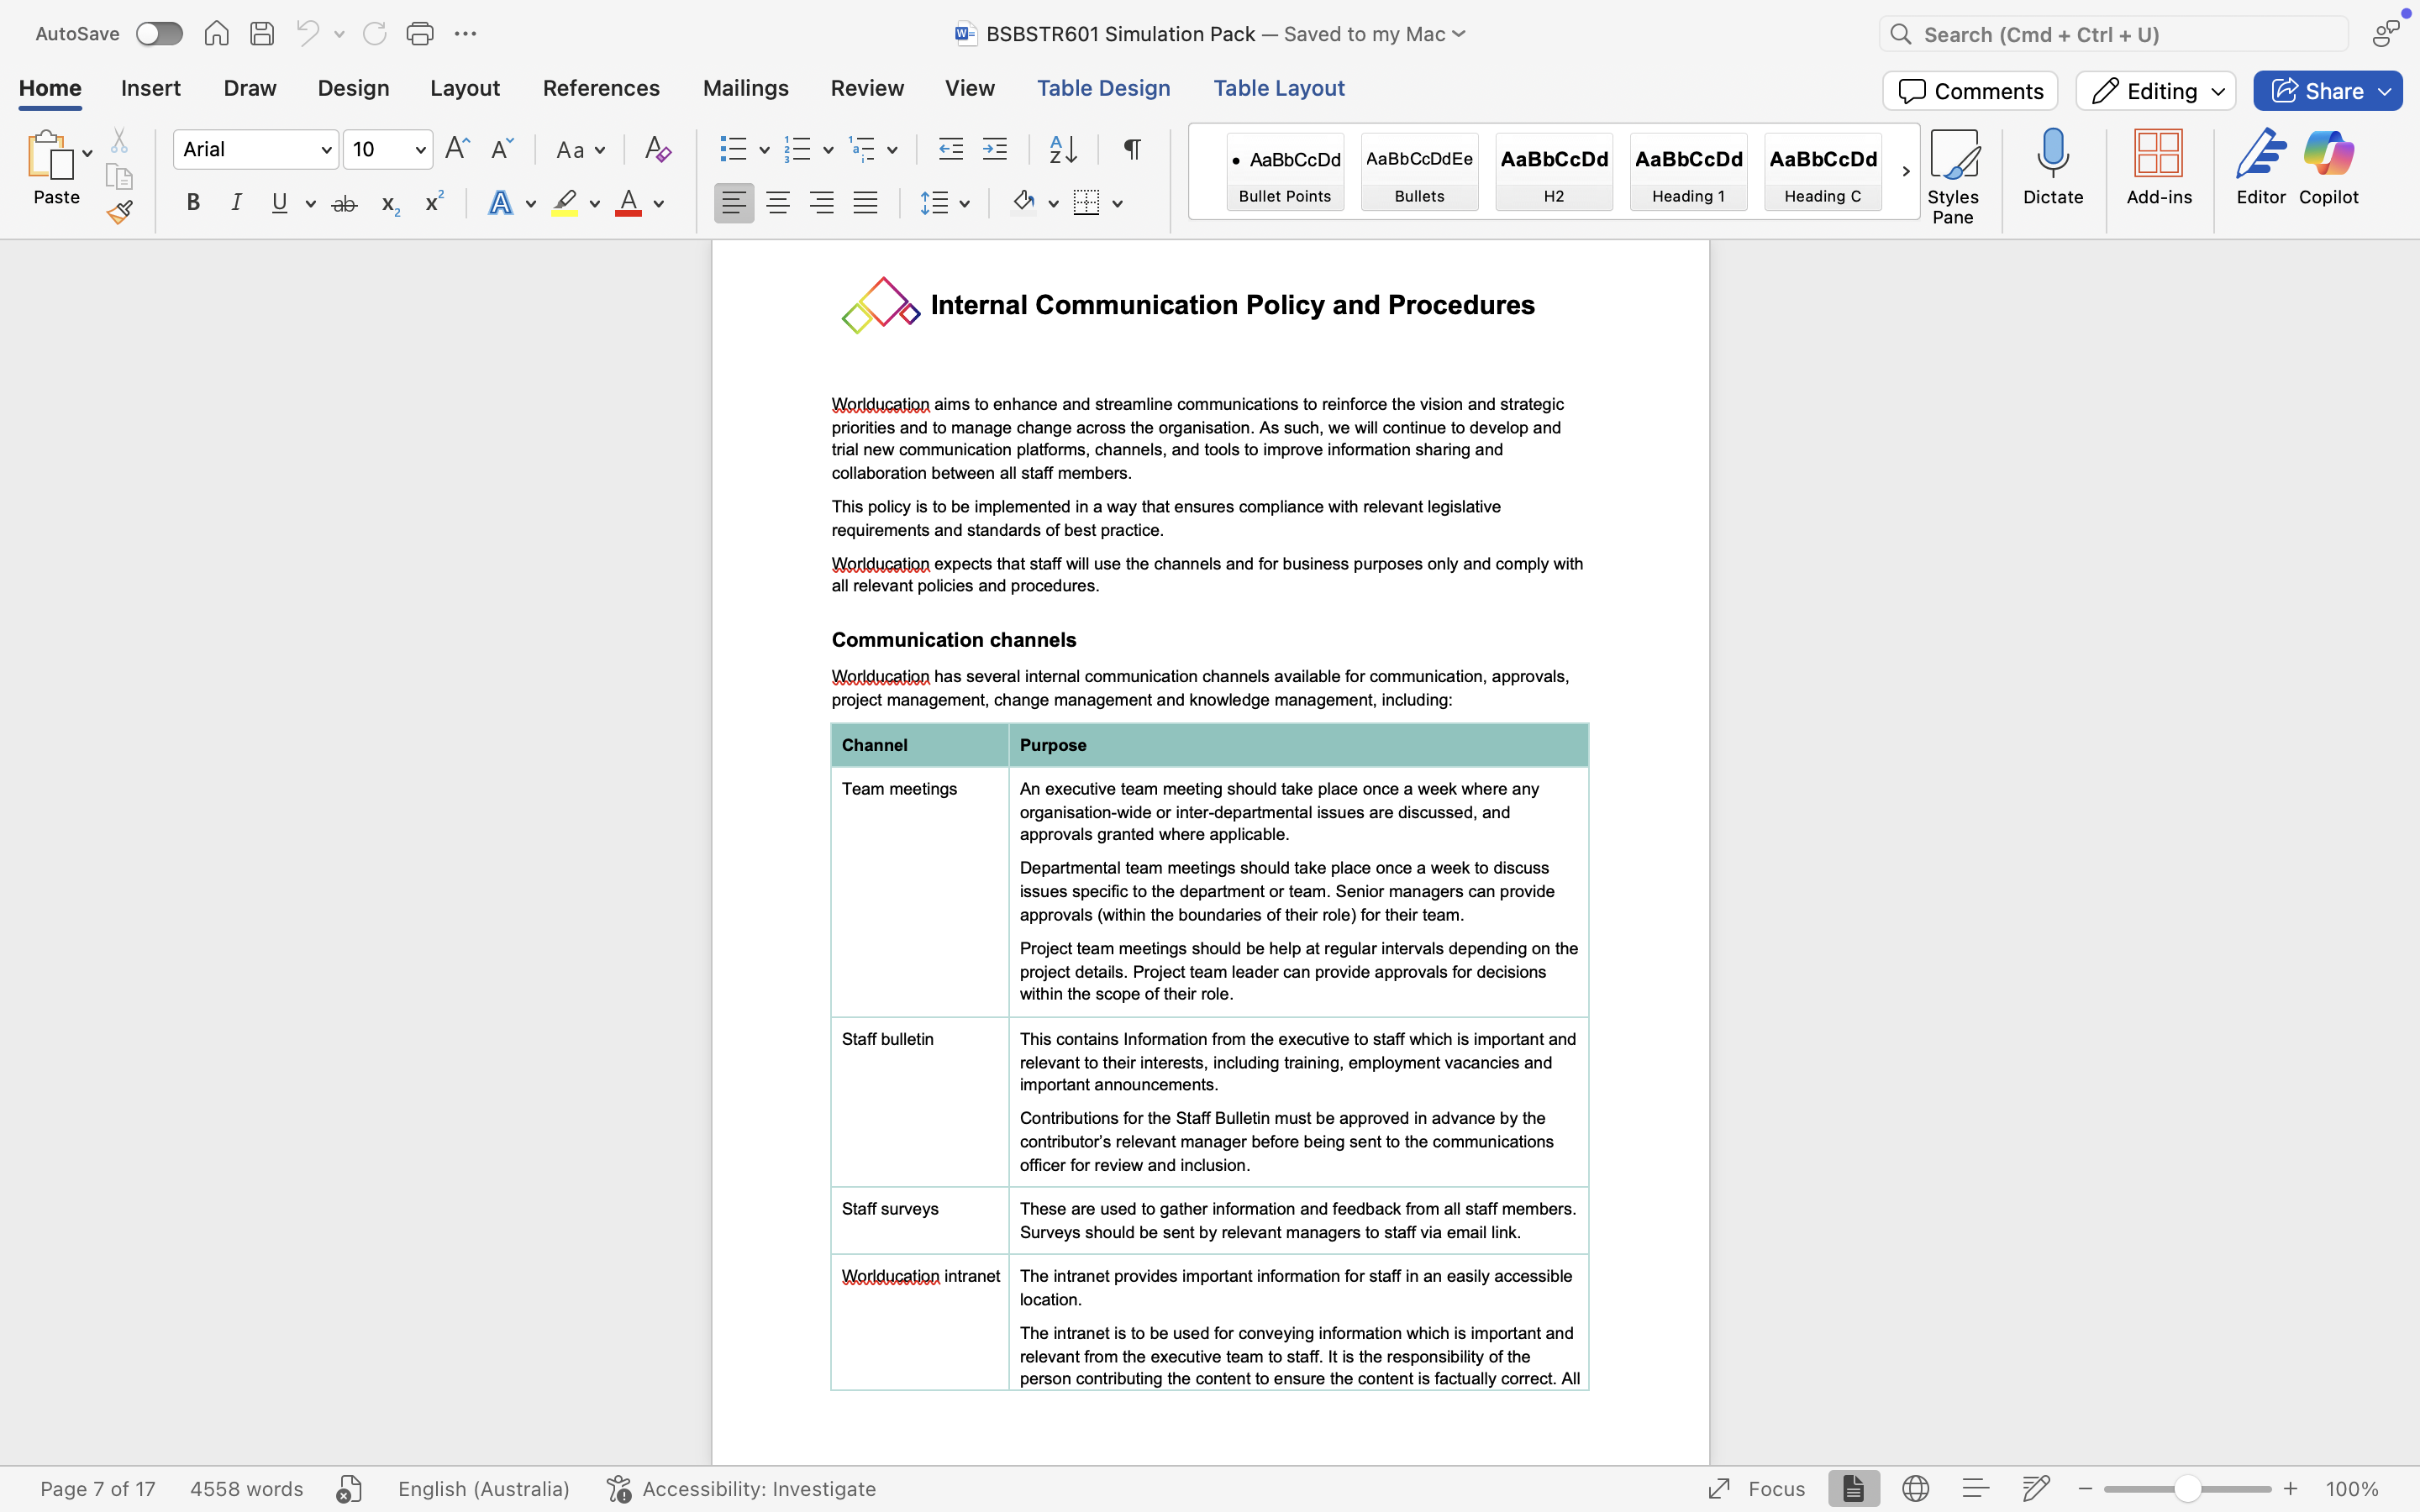Viewport: 2420px width, 1512px height.
Task: Click the Format Painter brush icon
Action: click(120, 212)
